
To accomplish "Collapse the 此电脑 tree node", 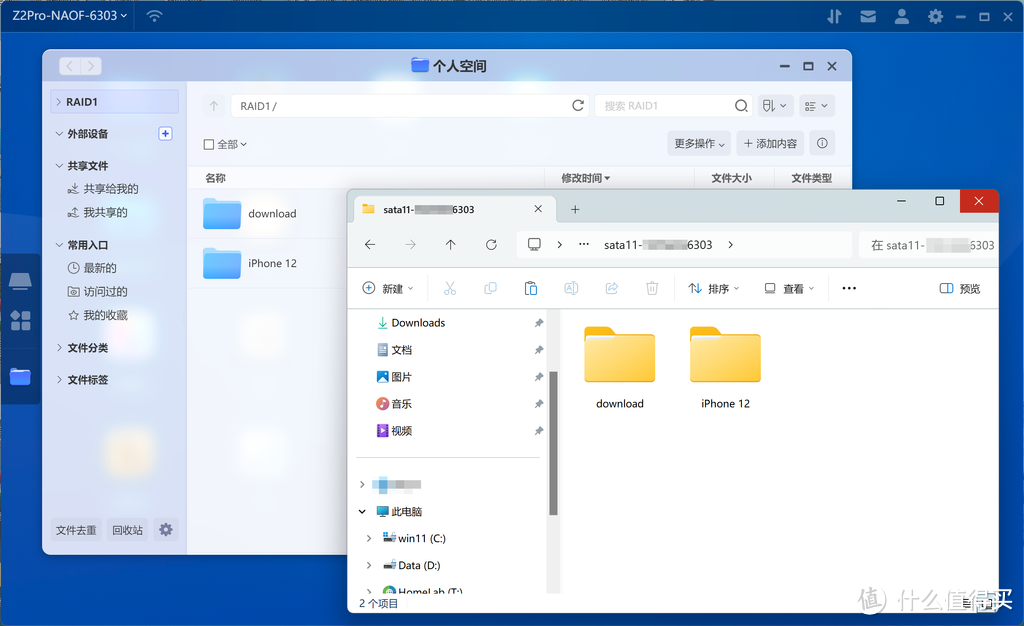I will point(361,511).
